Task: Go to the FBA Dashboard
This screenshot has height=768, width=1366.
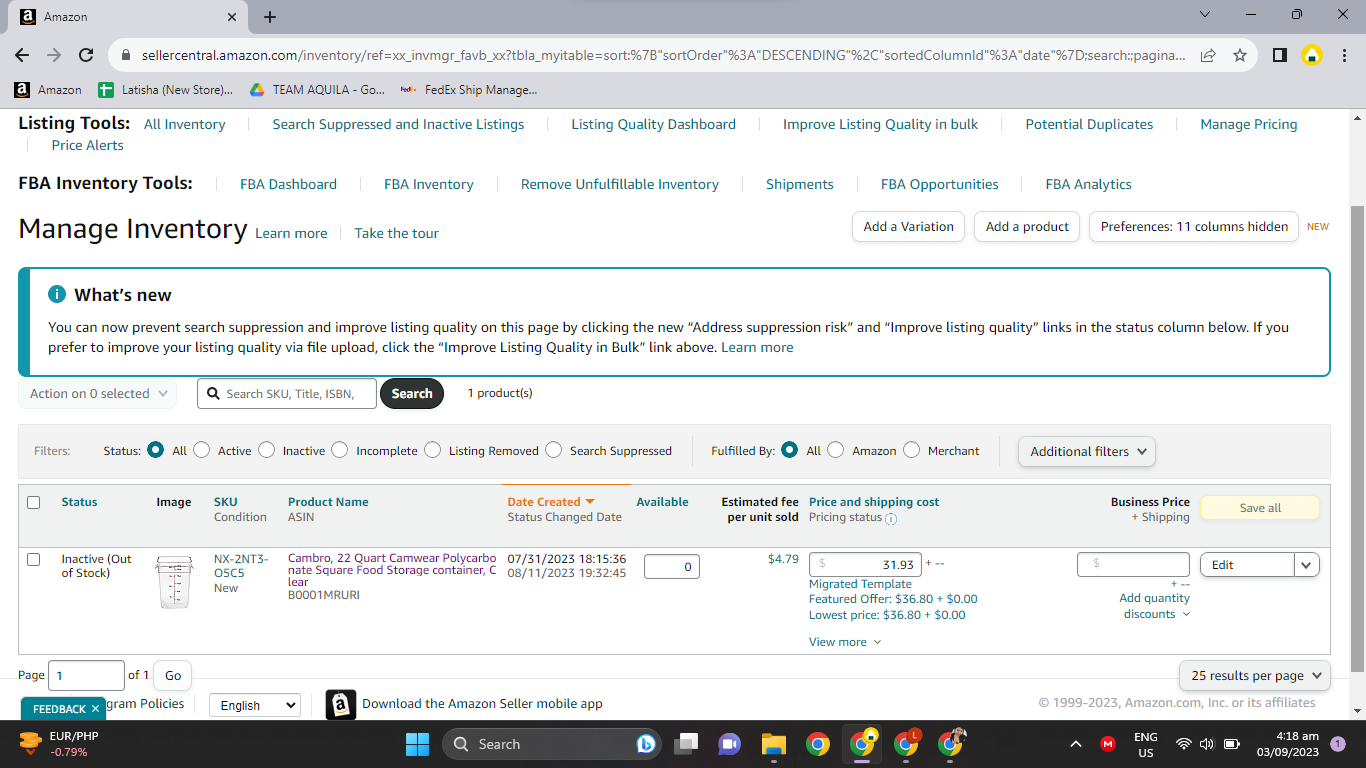Action: pos(288,184)
